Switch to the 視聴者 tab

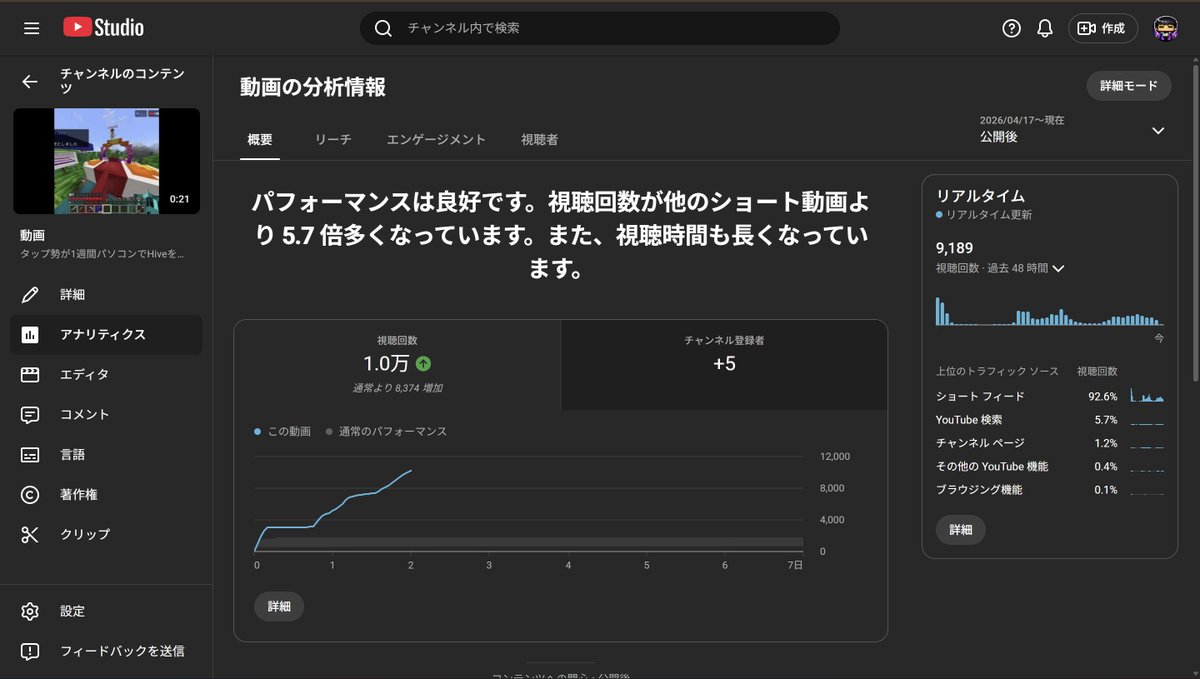[x=539, y=140]
